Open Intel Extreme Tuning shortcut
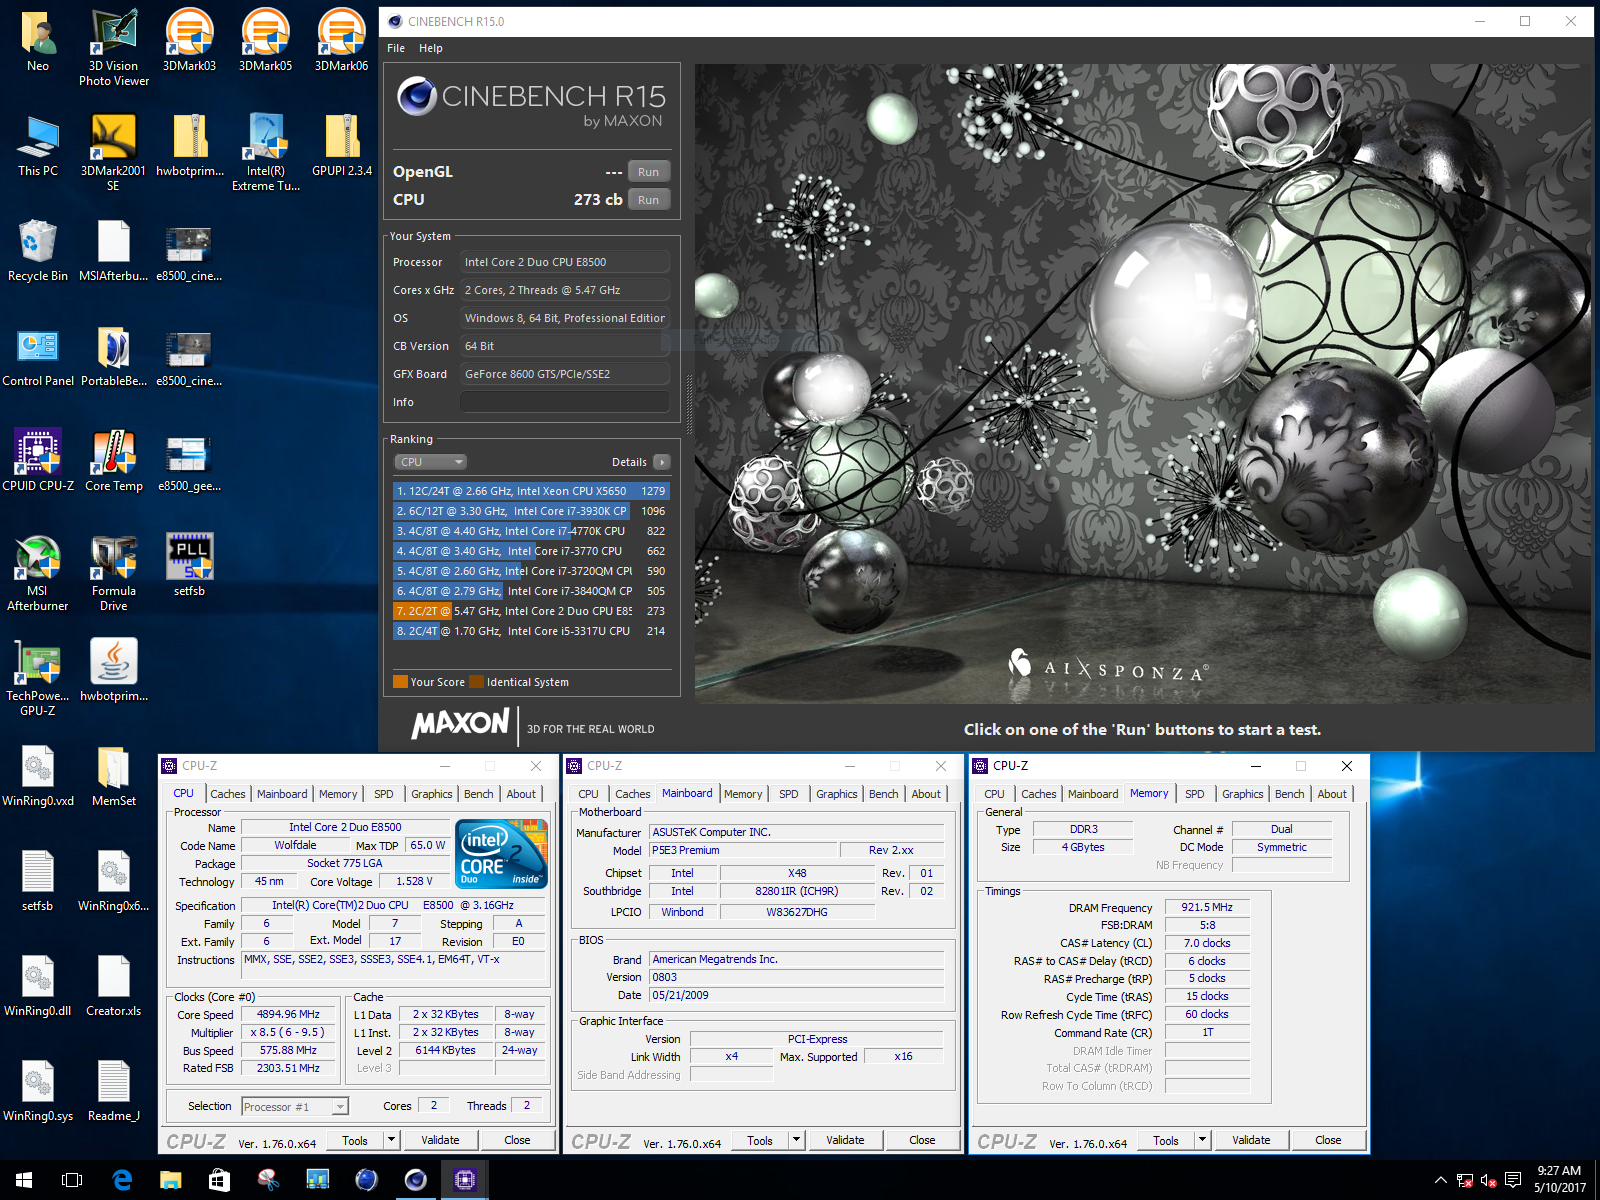The image size is (1600, 1200). point(265,152)
